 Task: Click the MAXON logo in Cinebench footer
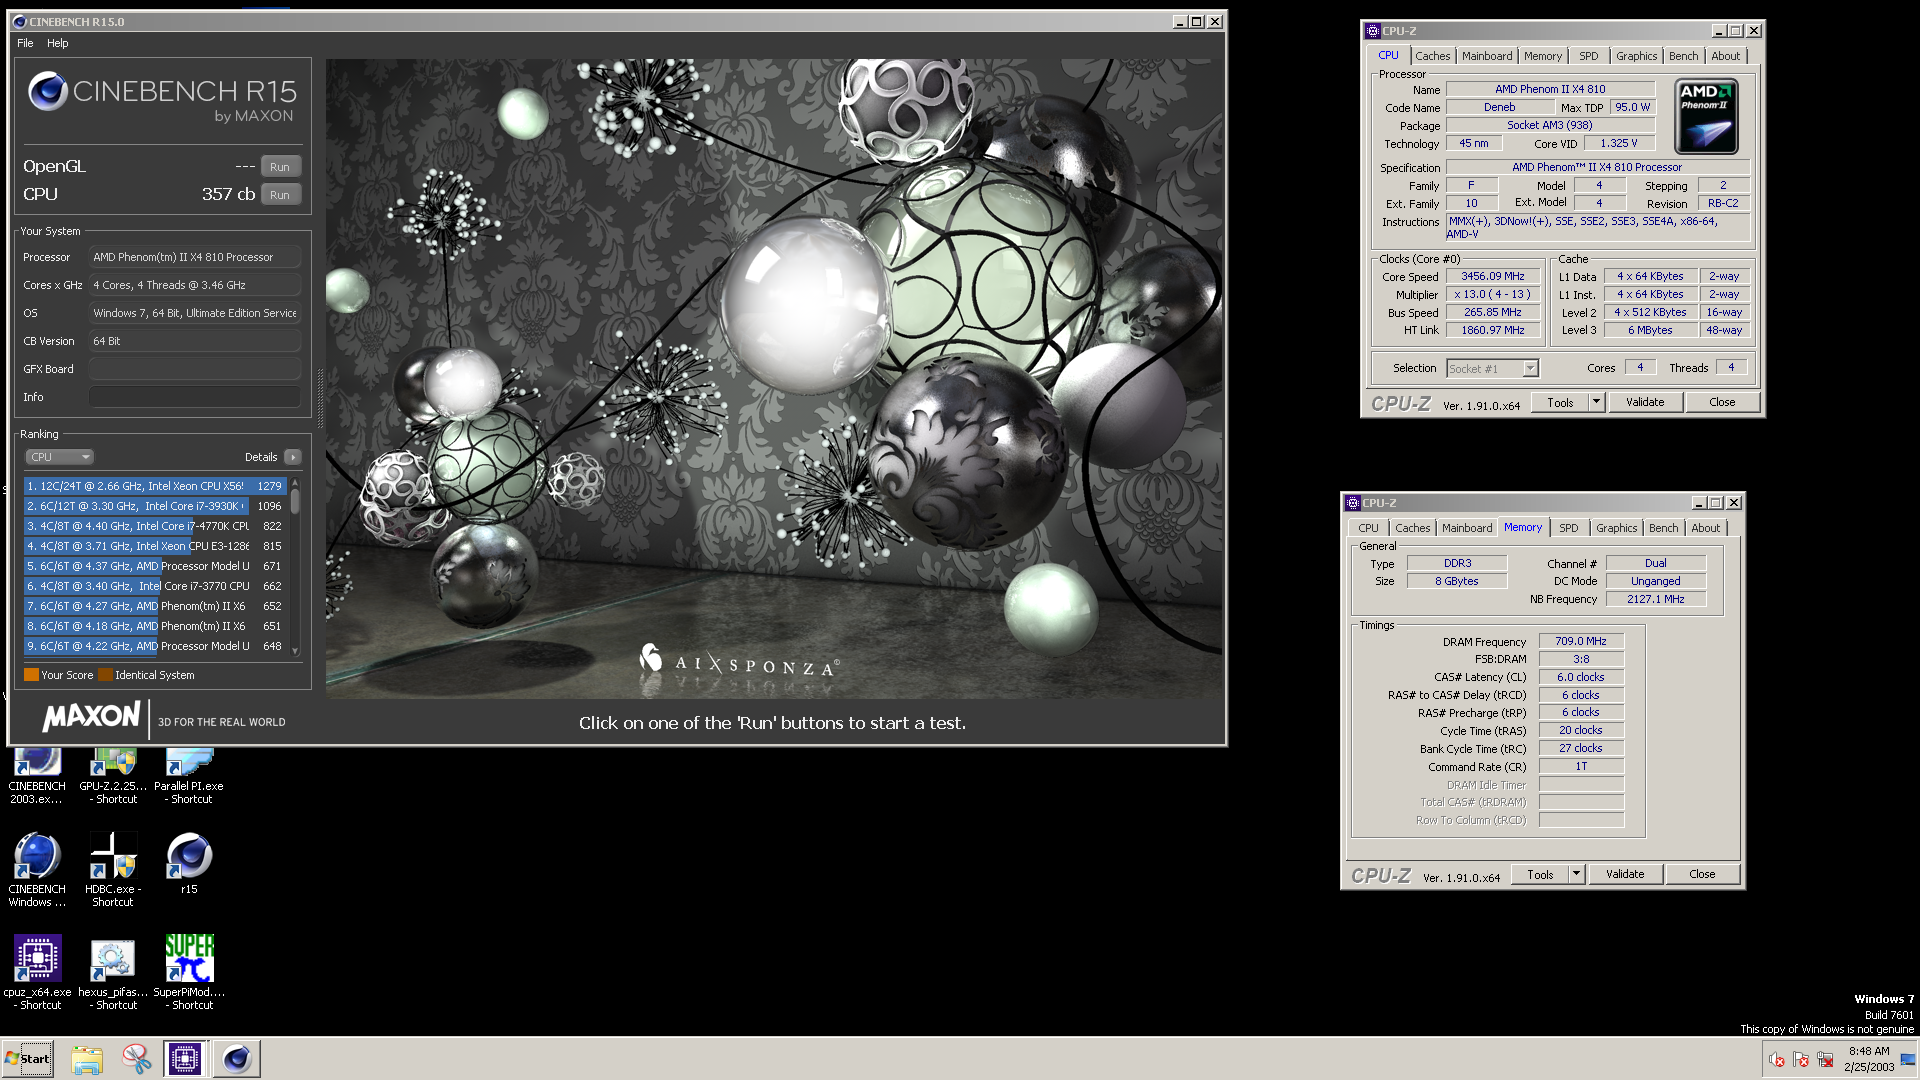pos(91,716)
